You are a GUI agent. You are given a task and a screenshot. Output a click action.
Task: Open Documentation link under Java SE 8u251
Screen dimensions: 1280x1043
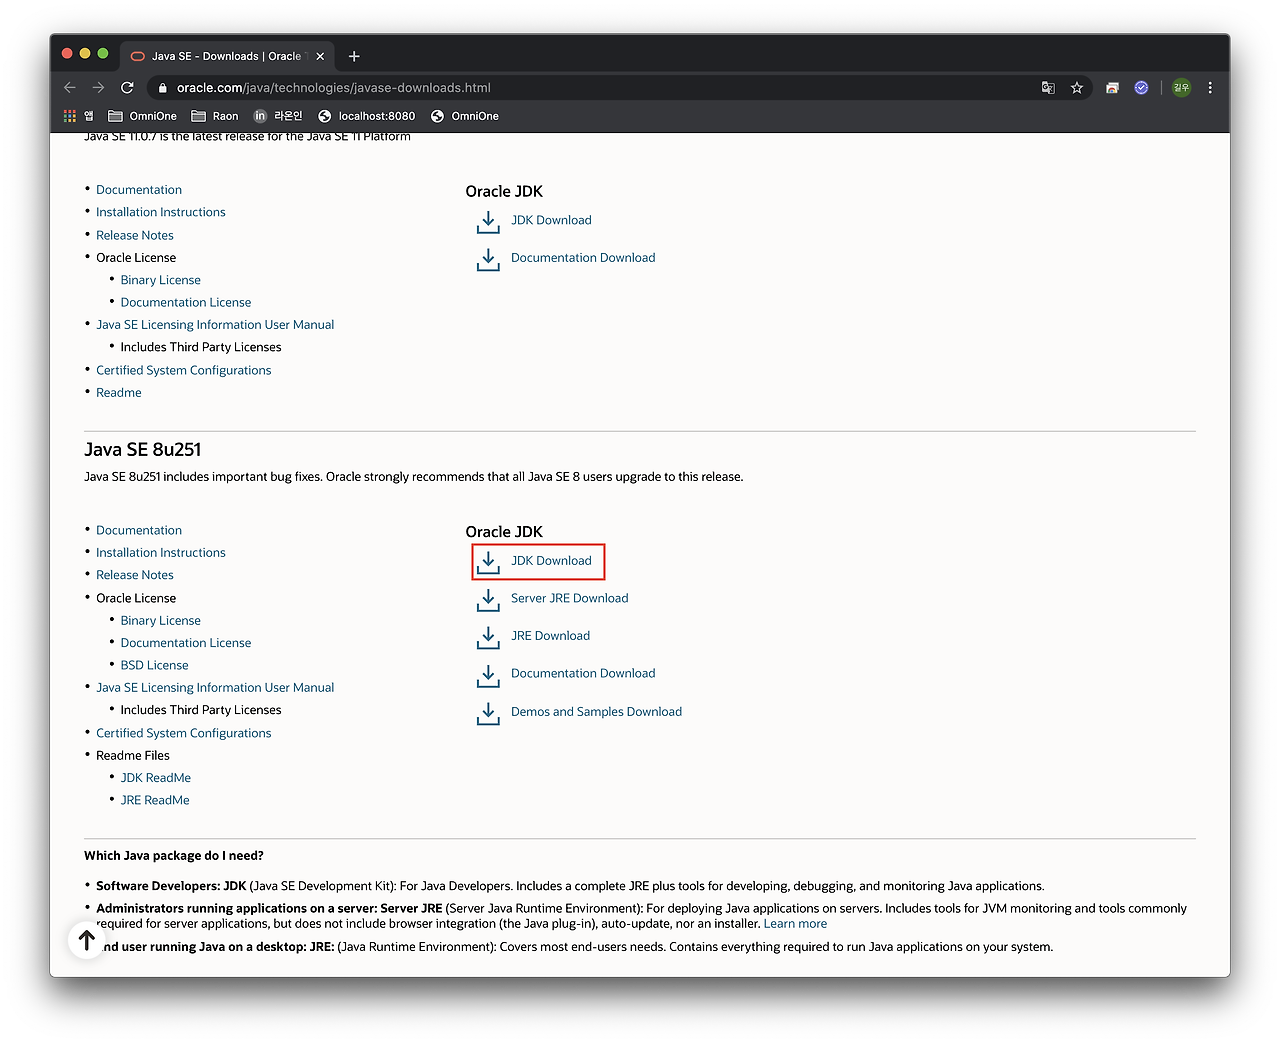(139, 530)
